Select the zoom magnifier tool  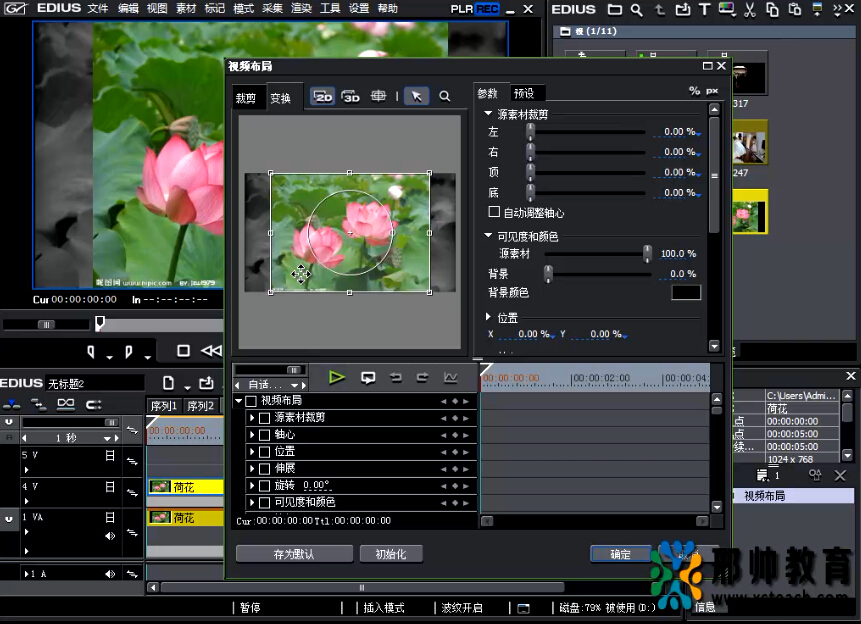click(x=444, y=97)
